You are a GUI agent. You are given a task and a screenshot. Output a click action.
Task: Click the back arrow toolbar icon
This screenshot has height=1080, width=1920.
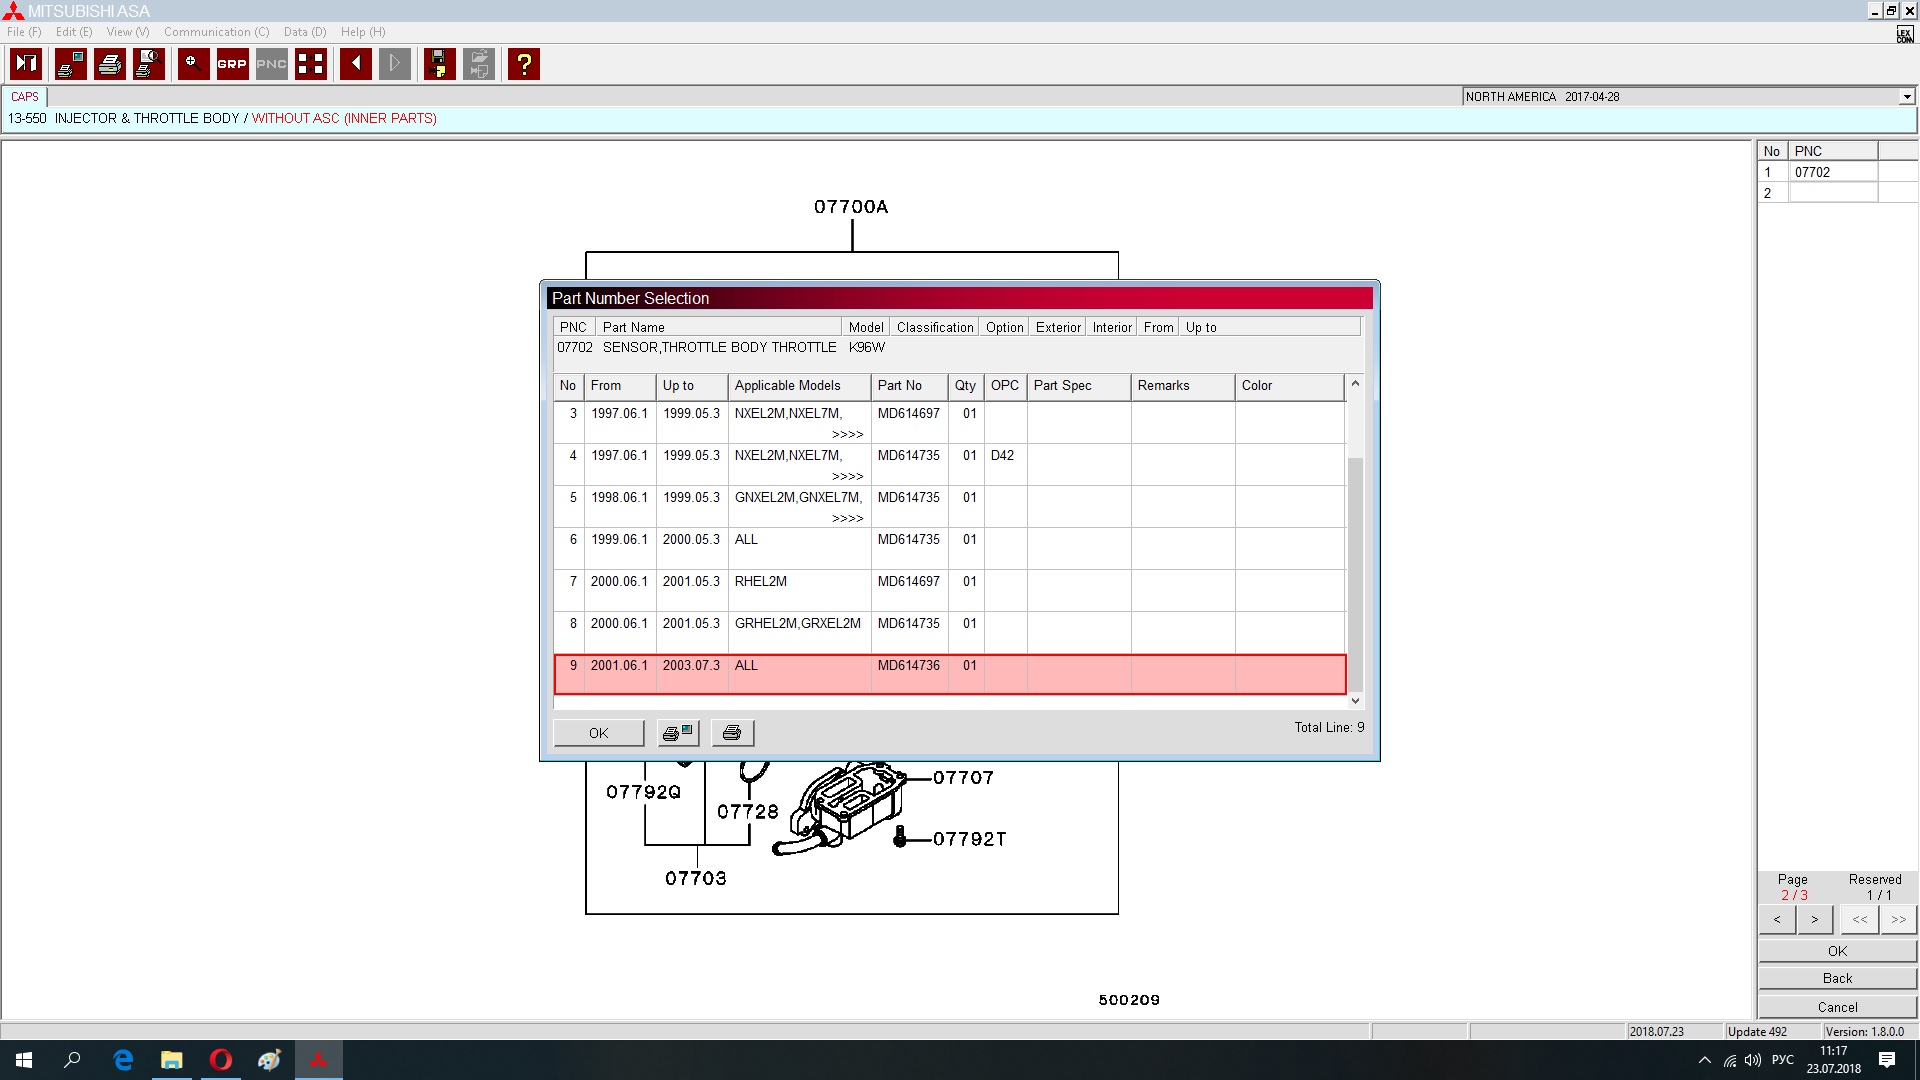click(356, 64)
